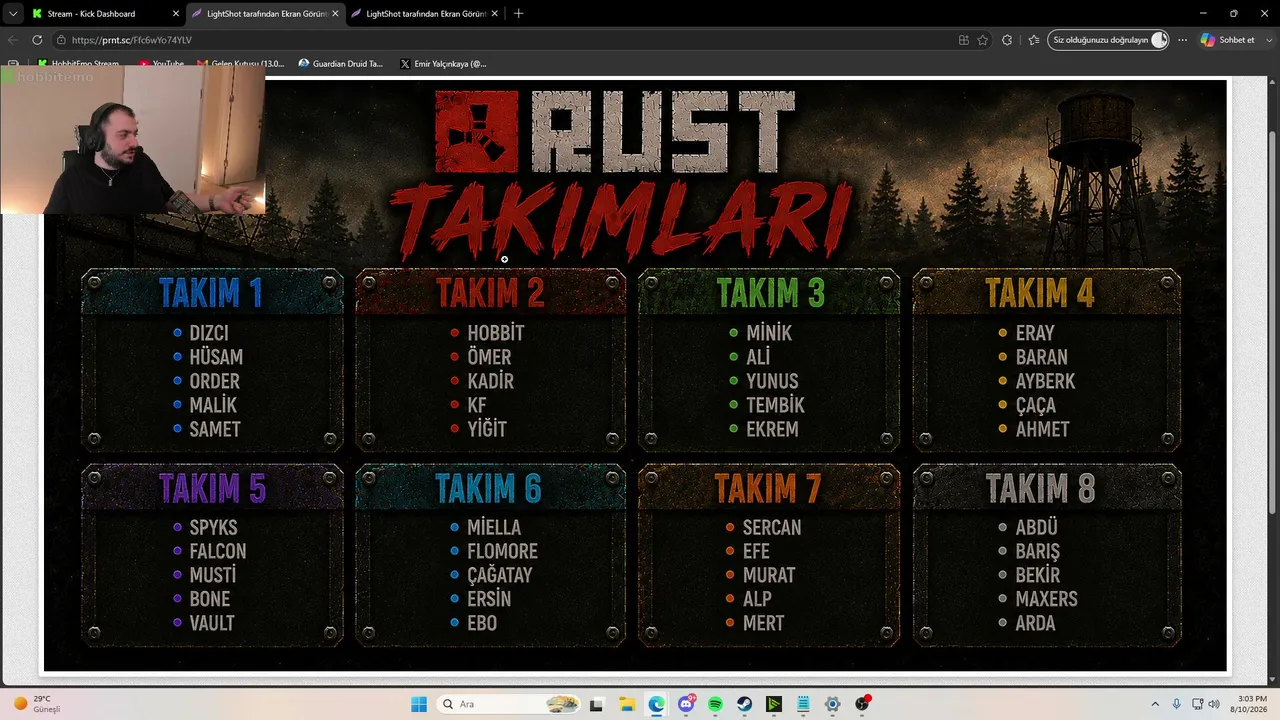
Task: Click the MAXERS name in Takım 8
Action: (x=1046, y=599)
